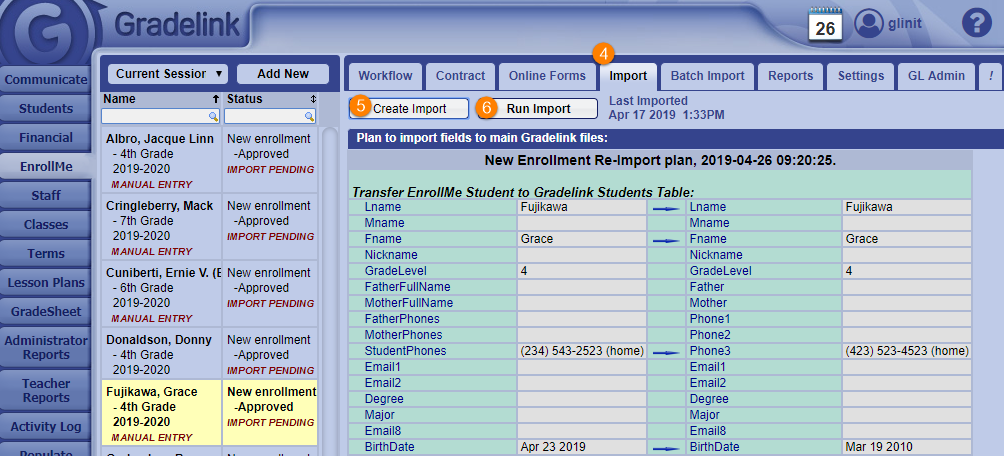Sort list by Name column arrow
1004x456 pixels.
pos(215,99)
